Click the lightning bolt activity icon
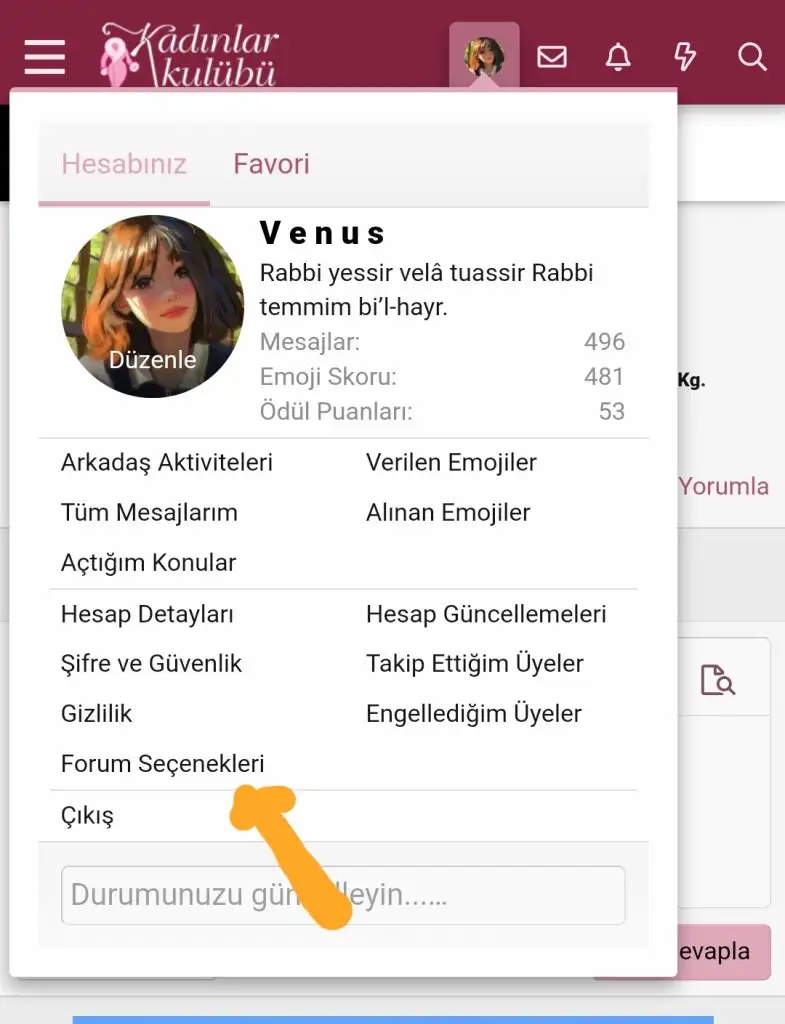Screen dimensions: 785x1024 click(x=684, y=57)
